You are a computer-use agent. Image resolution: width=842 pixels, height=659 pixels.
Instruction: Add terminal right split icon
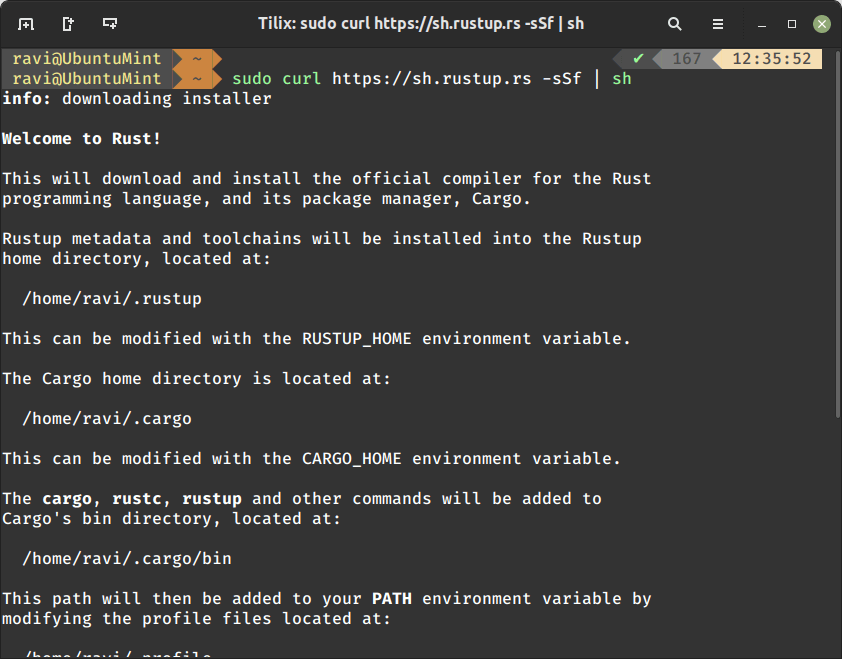[x=68, y=24]
